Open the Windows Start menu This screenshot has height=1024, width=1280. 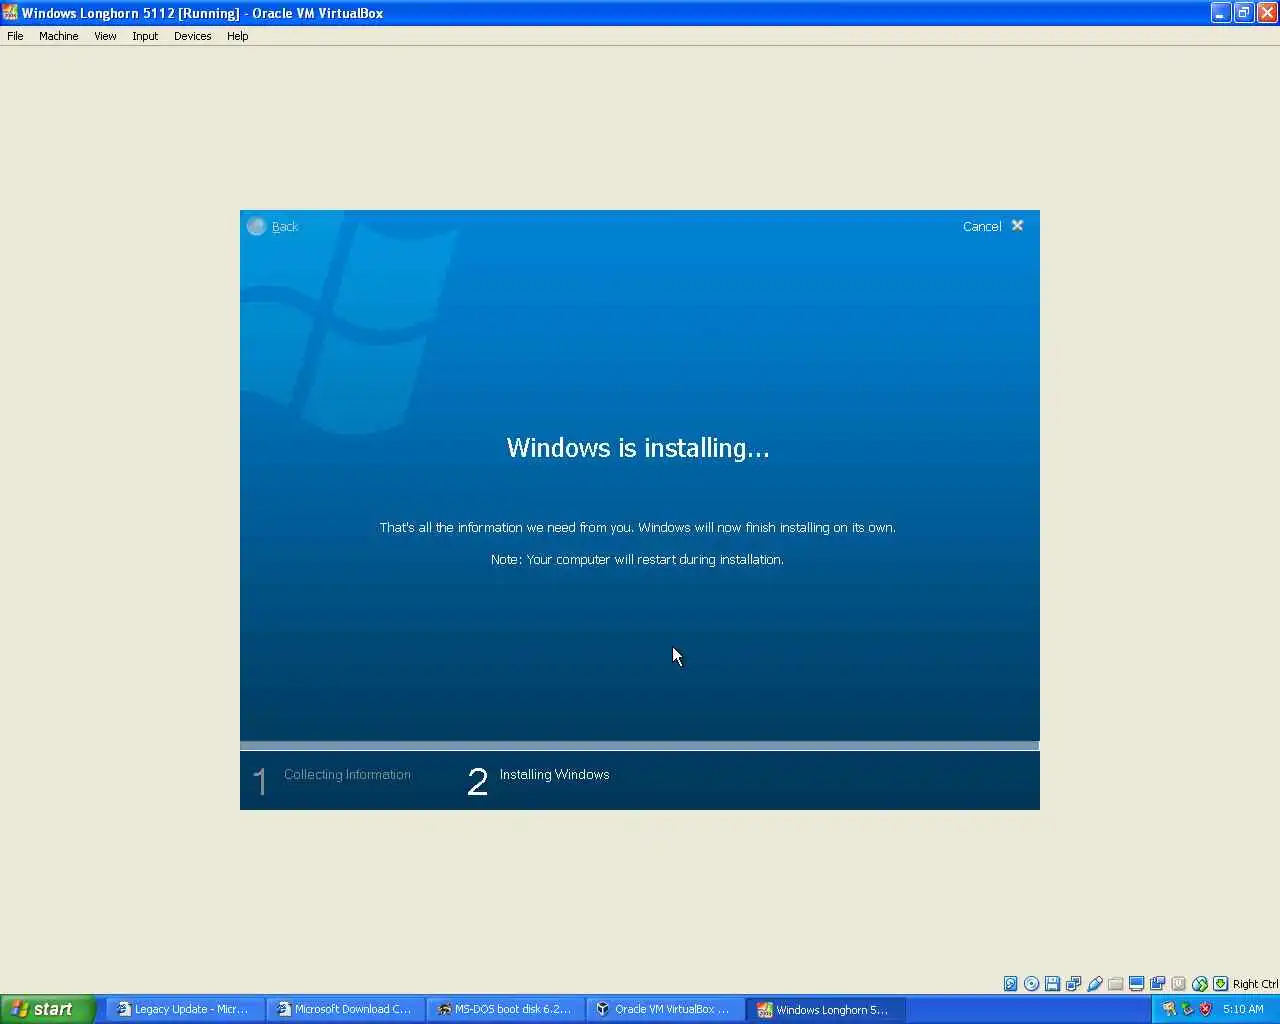(x=47, y=1009)
